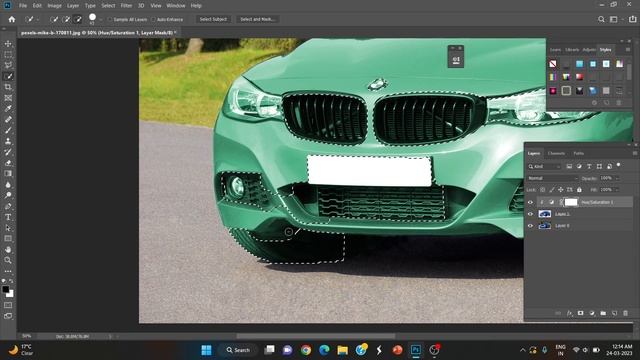Open the layer filter Kind dropdown
This screenshot has height=360, width=640.
click(544, 167)
